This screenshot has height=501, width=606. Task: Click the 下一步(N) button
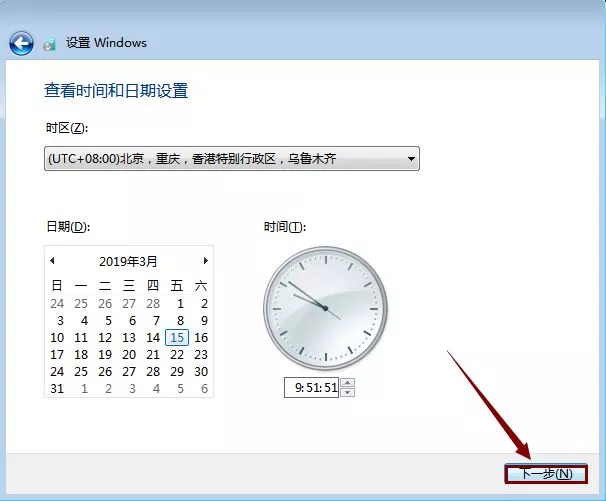pos(546,474)
